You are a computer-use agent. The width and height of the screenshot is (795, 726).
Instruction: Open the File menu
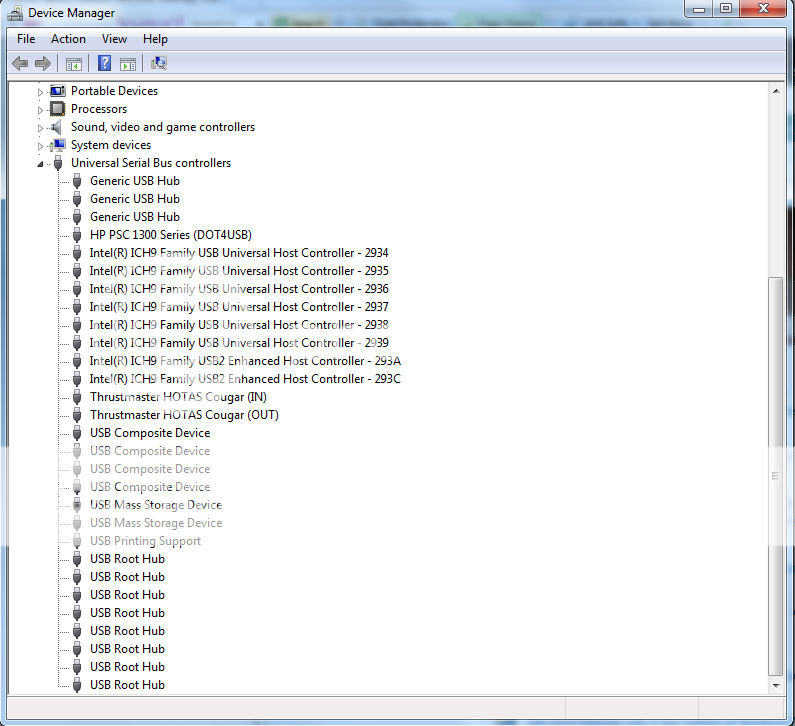[x=26, y=39]
